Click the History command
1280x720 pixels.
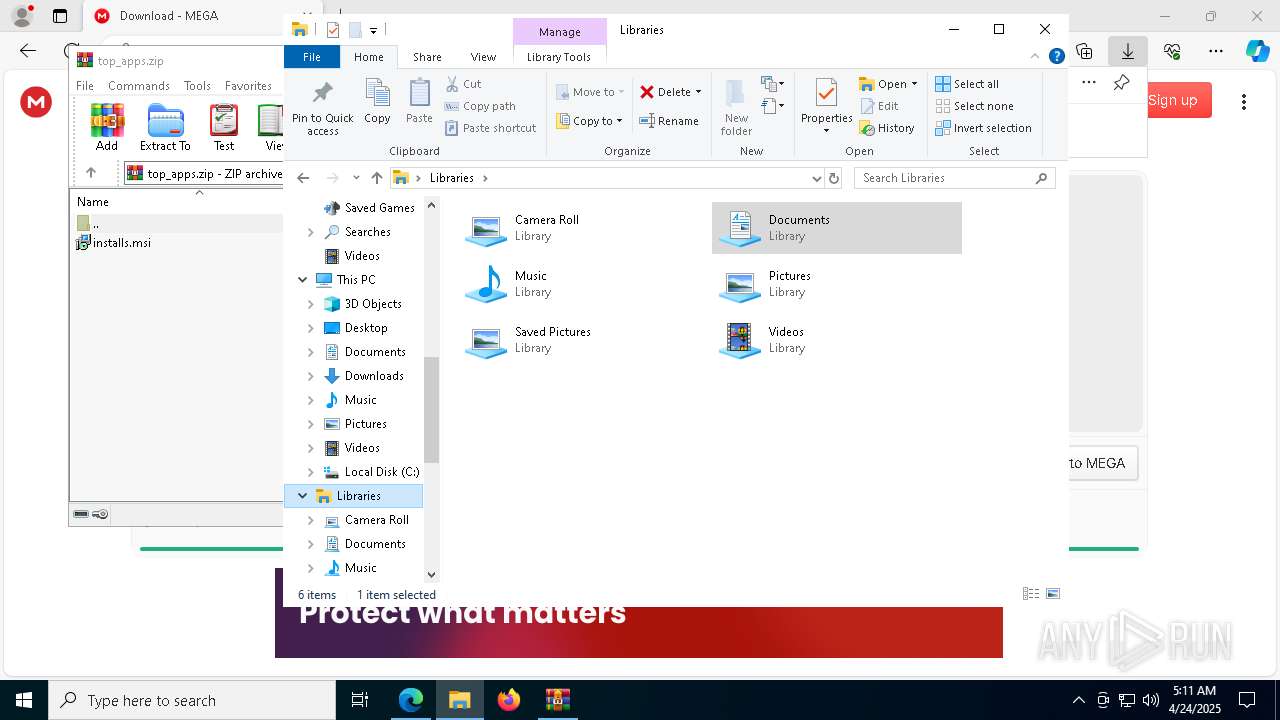(x=887, y=128)
